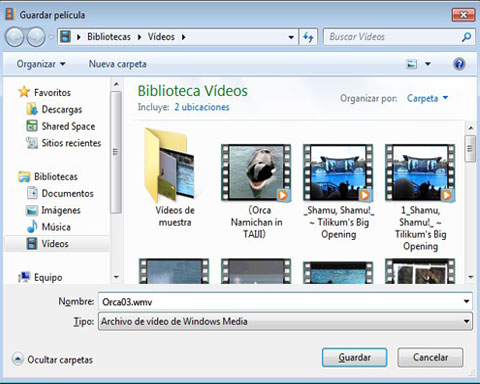Click the navigation pane scroll down arrow

(116, 277)
